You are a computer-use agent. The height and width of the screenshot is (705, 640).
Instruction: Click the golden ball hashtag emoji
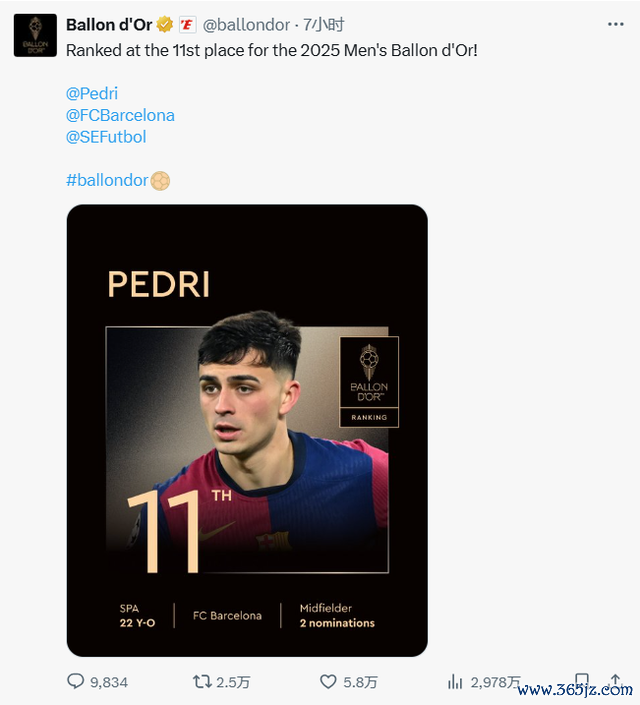(x=160, y=181)
